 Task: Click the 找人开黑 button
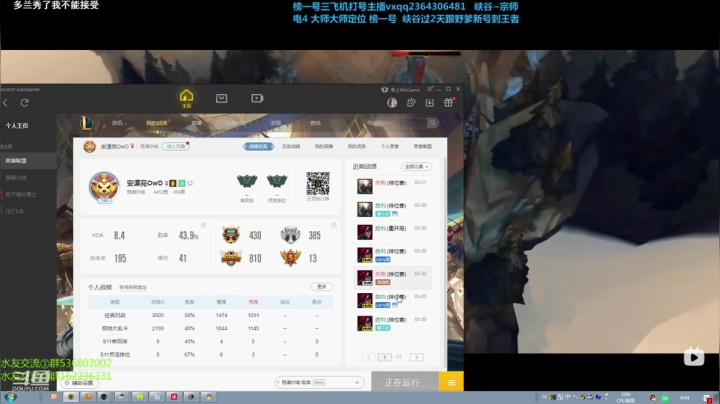pos(175,146)
